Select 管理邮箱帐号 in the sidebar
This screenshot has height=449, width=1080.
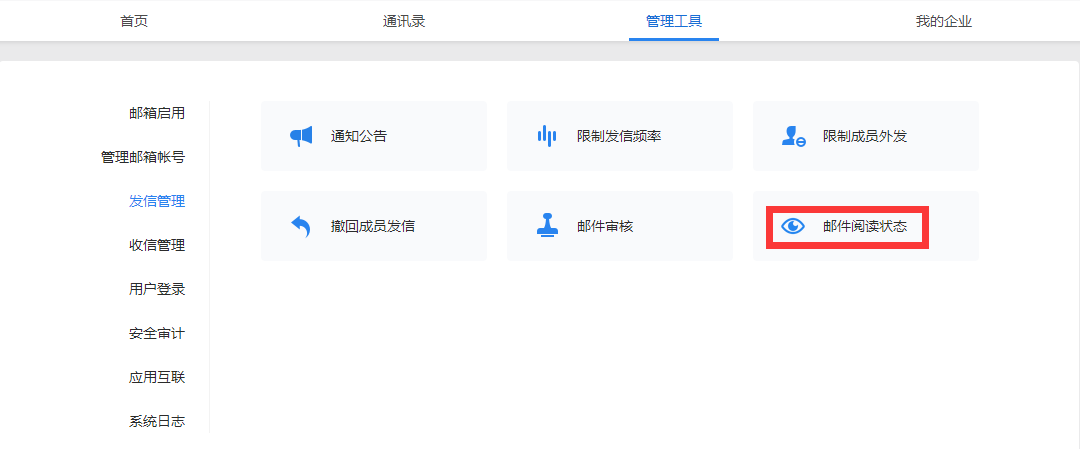point(143,157)
